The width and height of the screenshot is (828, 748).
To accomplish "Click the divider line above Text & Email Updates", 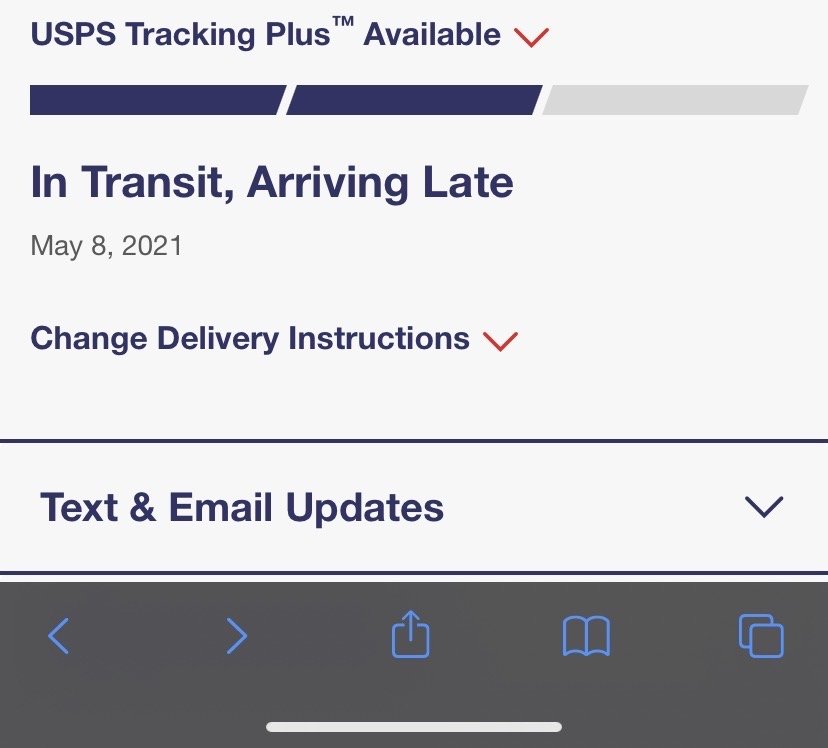I will click(414, 440).
